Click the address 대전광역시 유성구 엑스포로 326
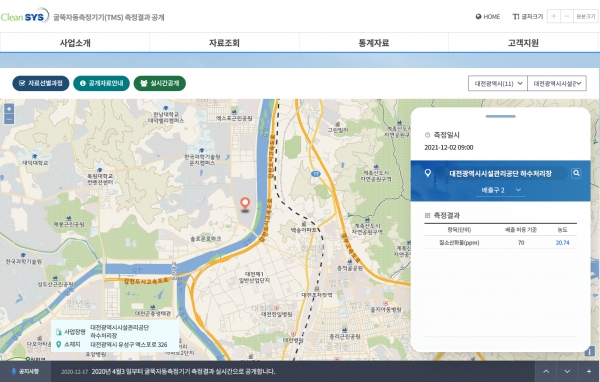The width and height of the screenshot is (600, 382). (x=129, y=345)
